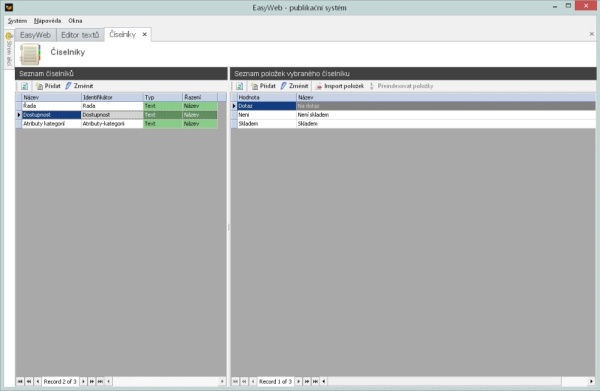Select the Řada row name cell
This screenshot has height=391, width=600.
click(52, 106)
